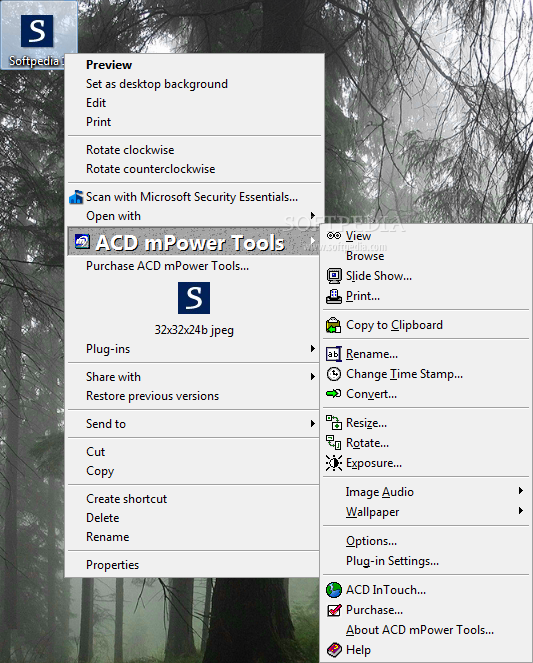Choose Rotate clockwise
The width and height of the screenshot is (533, 663).
pyautogui.click(x=130, y=150)
